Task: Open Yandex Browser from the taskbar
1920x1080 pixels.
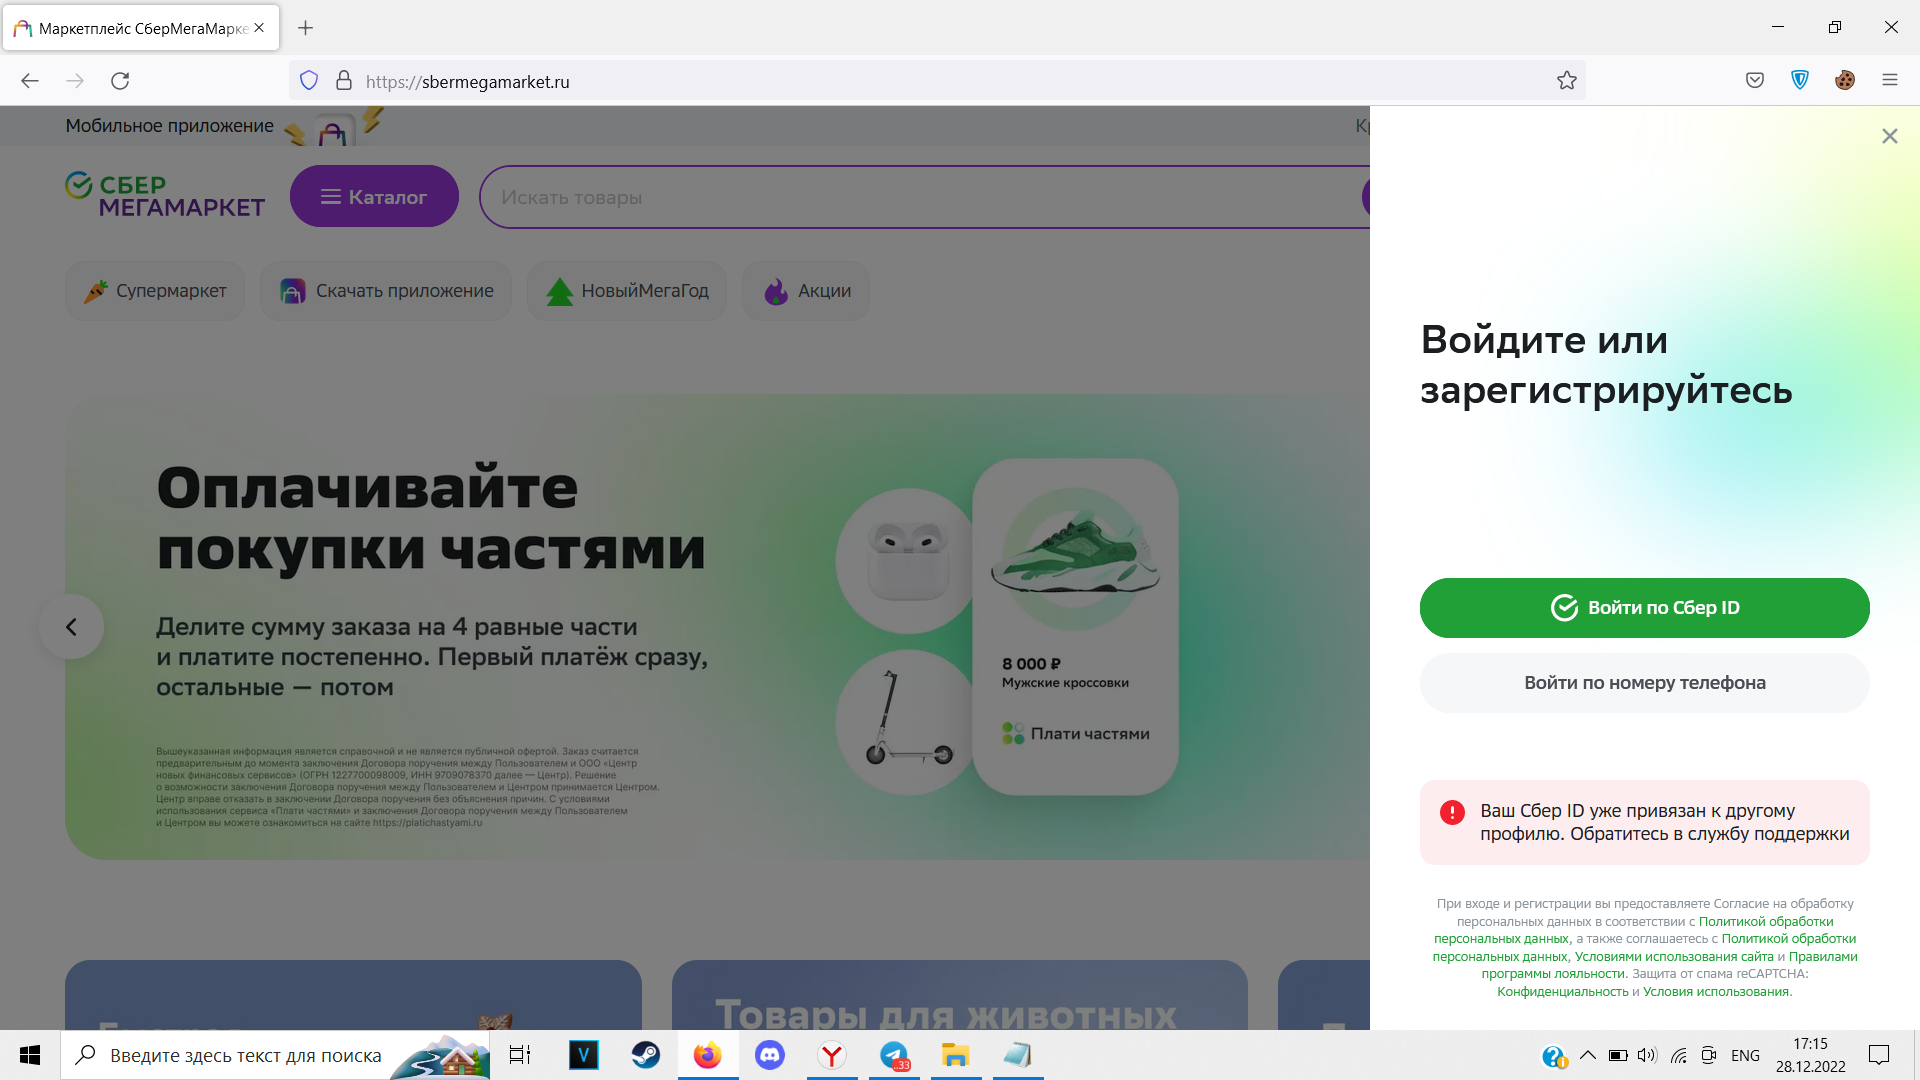Action: (x=832, y=1055)
